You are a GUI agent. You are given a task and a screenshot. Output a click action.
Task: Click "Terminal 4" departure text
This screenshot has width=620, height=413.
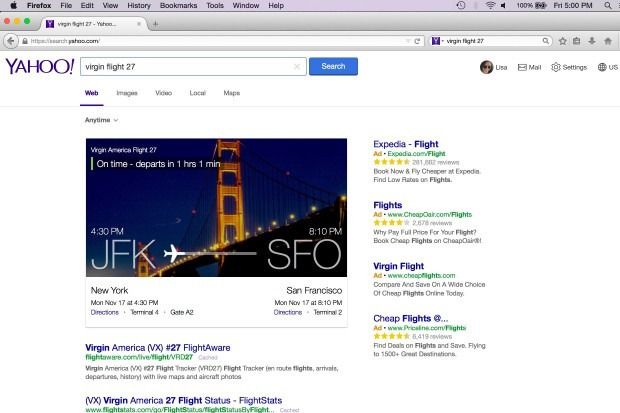click(x=145, y=312)
